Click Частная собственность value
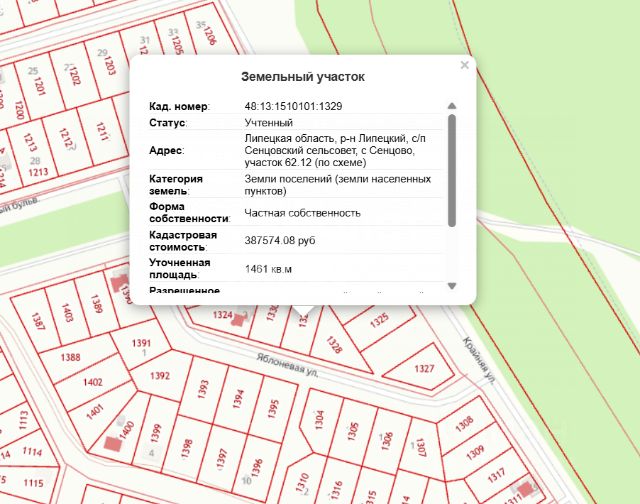 tap(302, 213)
